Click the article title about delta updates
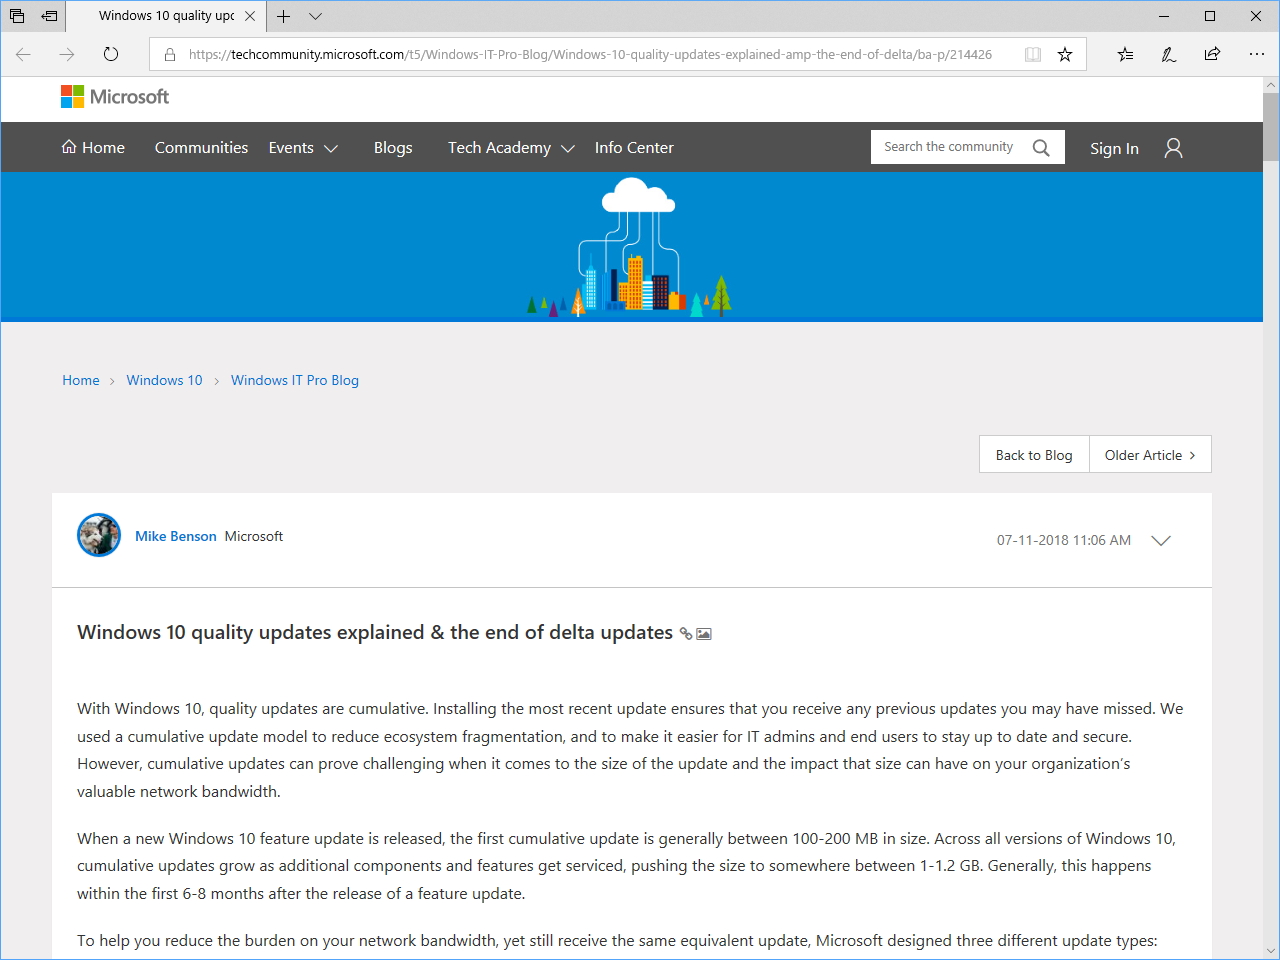 (x=375, y=633)
